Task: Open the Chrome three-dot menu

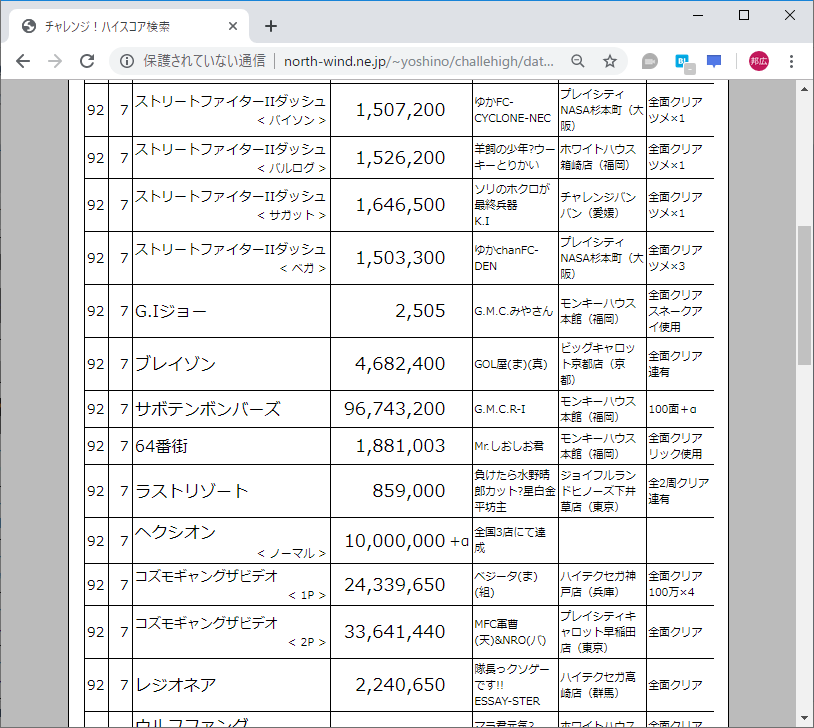Action: pos(791,61)
